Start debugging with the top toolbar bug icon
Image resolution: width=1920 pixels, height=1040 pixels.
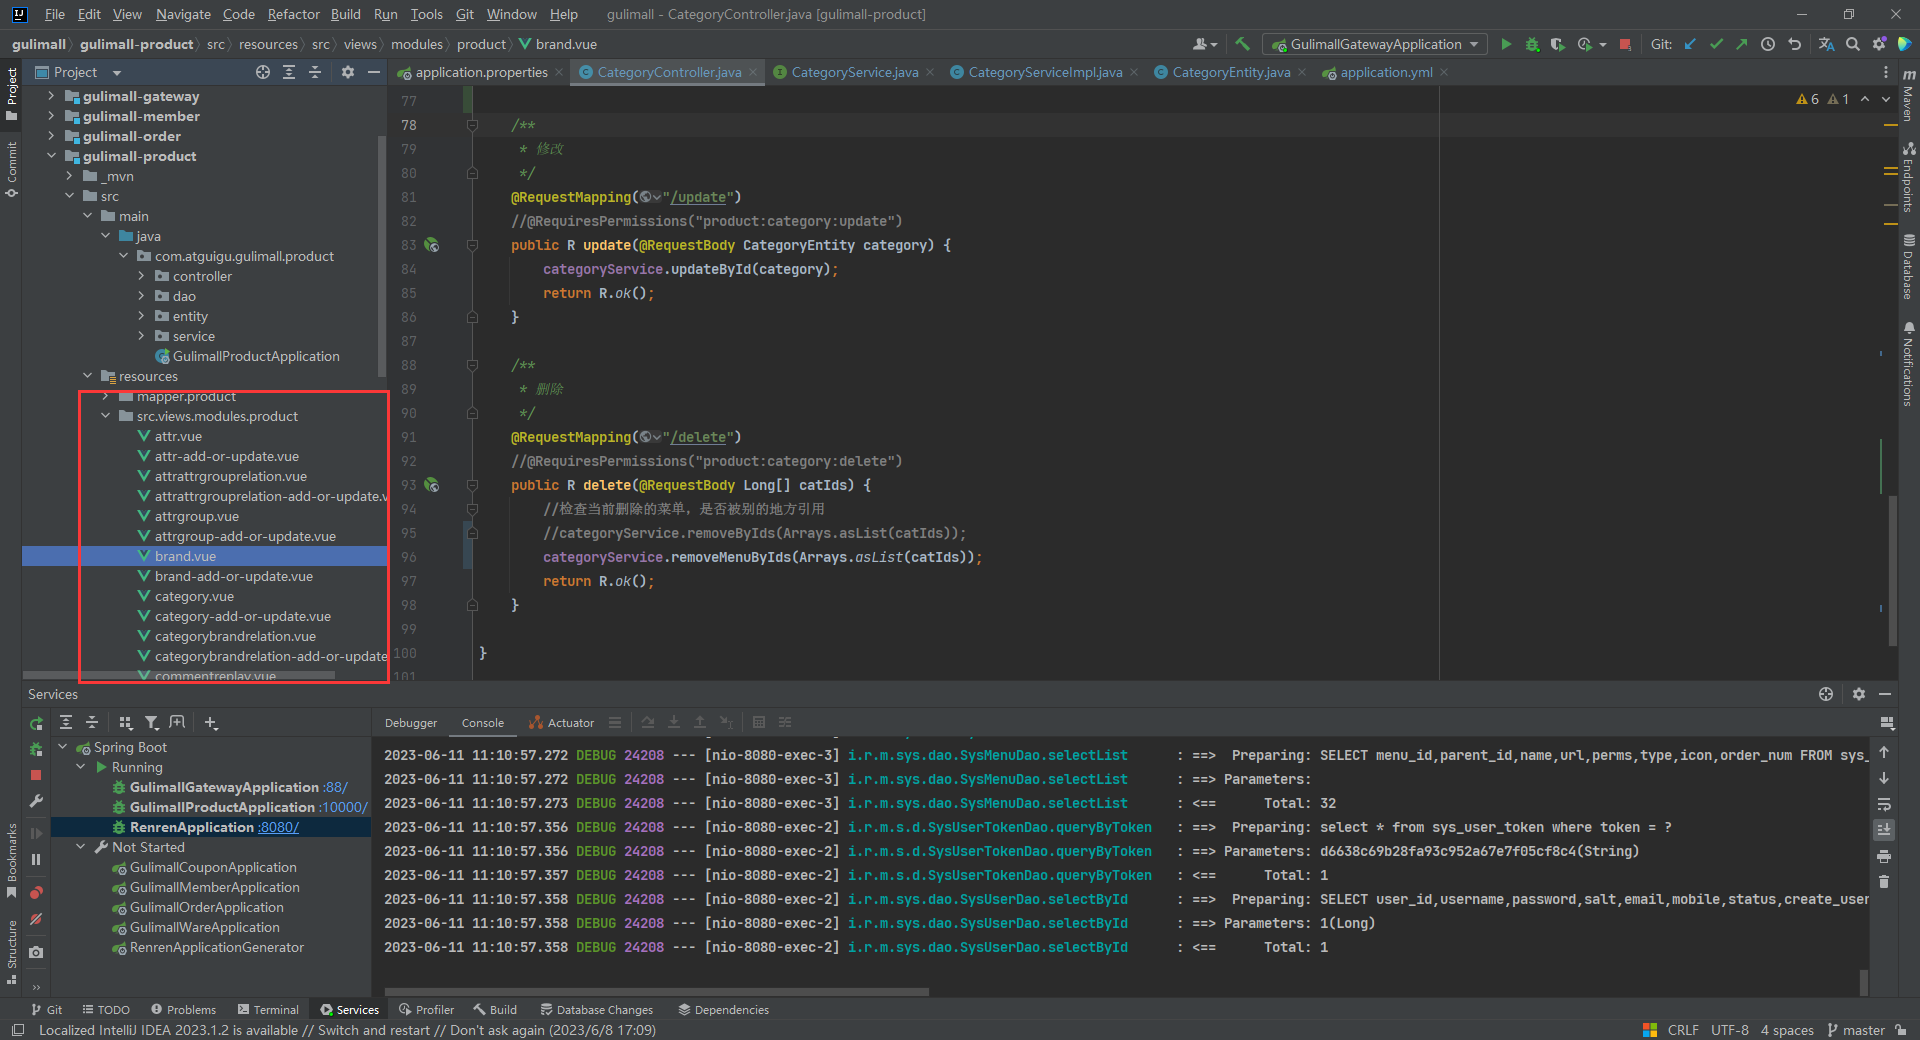[1532, 44]
